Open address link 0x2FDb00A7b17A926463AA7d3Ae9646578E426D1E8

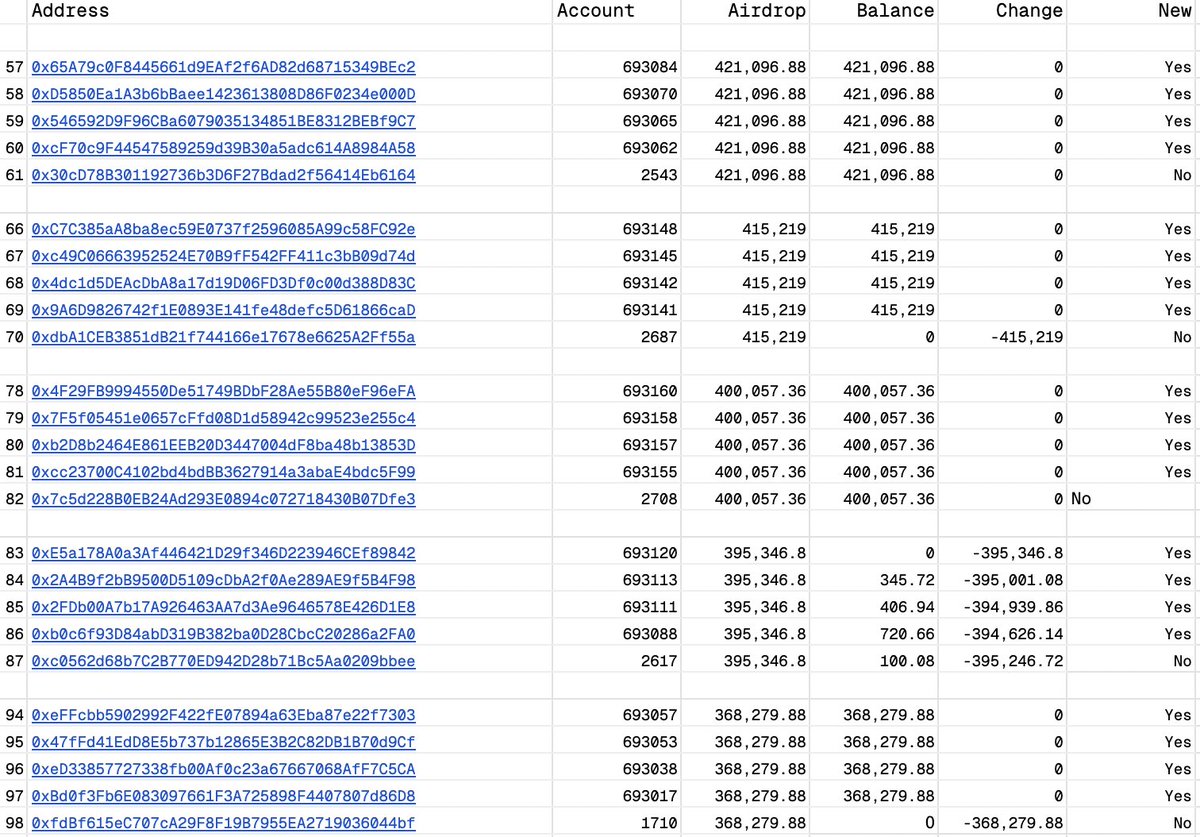[223, 607]
